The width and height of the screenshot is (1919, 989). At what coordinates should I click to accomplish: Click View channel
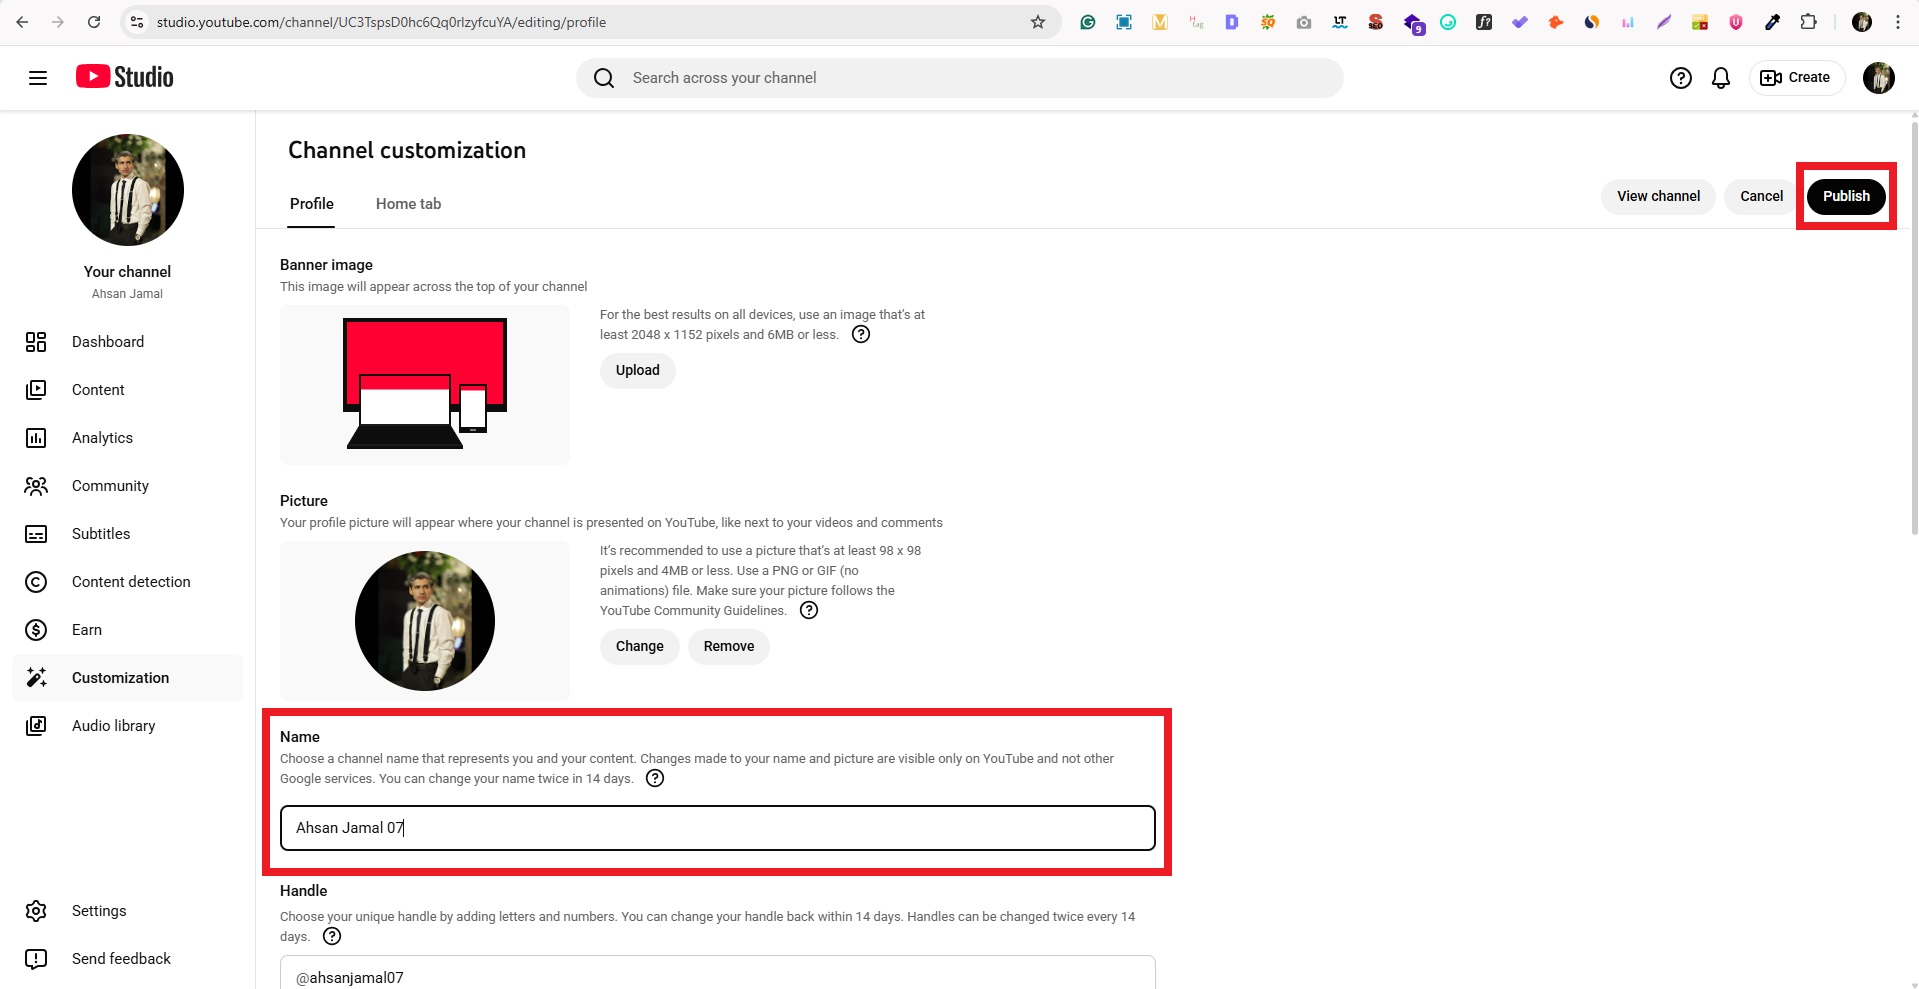(1658, 196)
